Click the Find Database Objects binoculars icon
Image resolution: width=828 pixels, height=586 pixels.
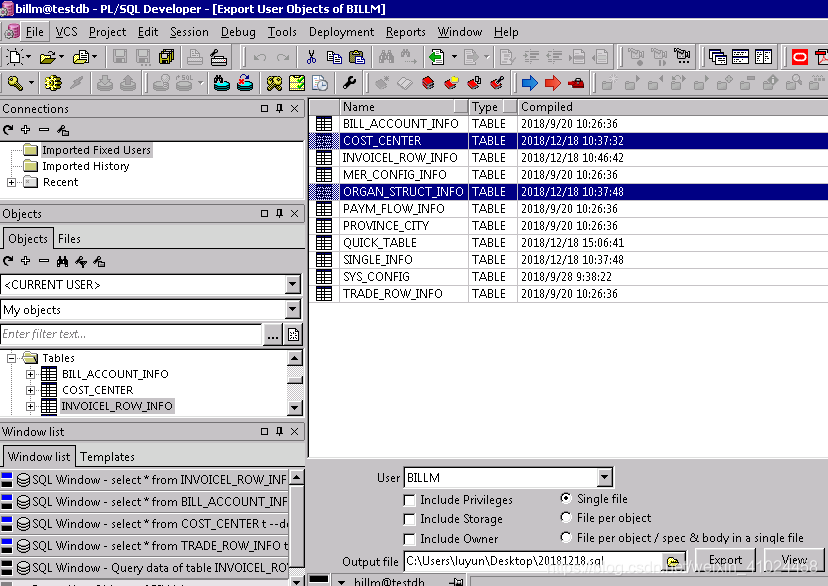coord(221,83)
